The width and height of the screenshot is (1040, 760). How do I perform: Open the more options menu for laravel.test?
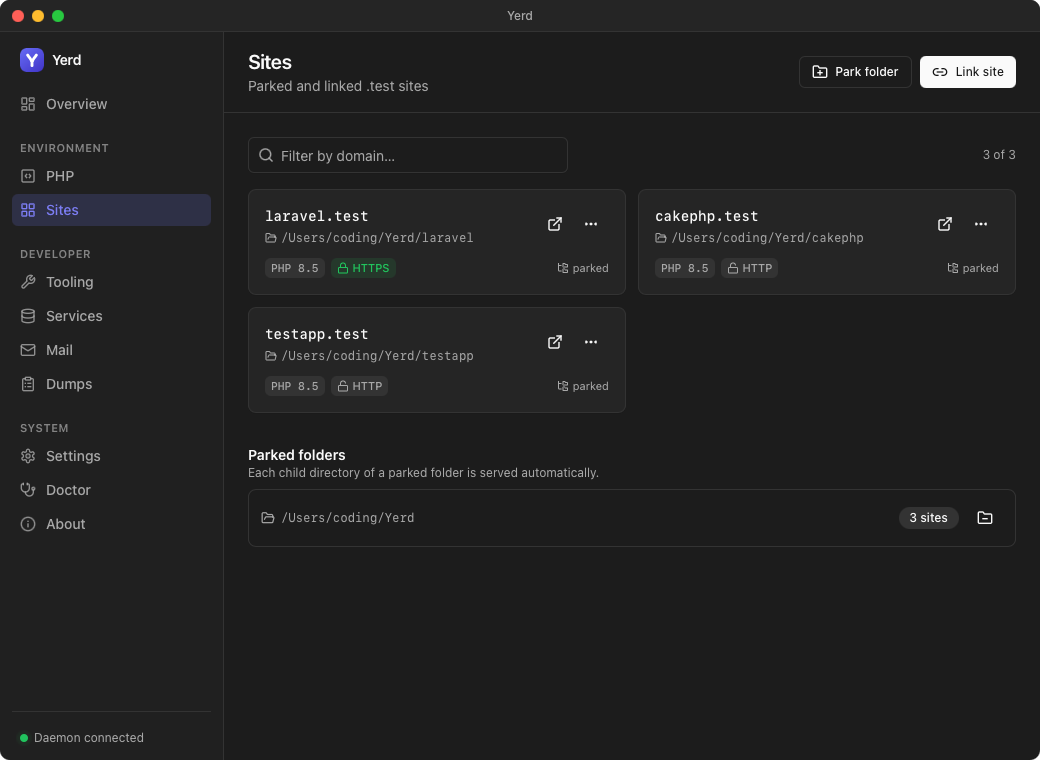(x=591, y=224)
